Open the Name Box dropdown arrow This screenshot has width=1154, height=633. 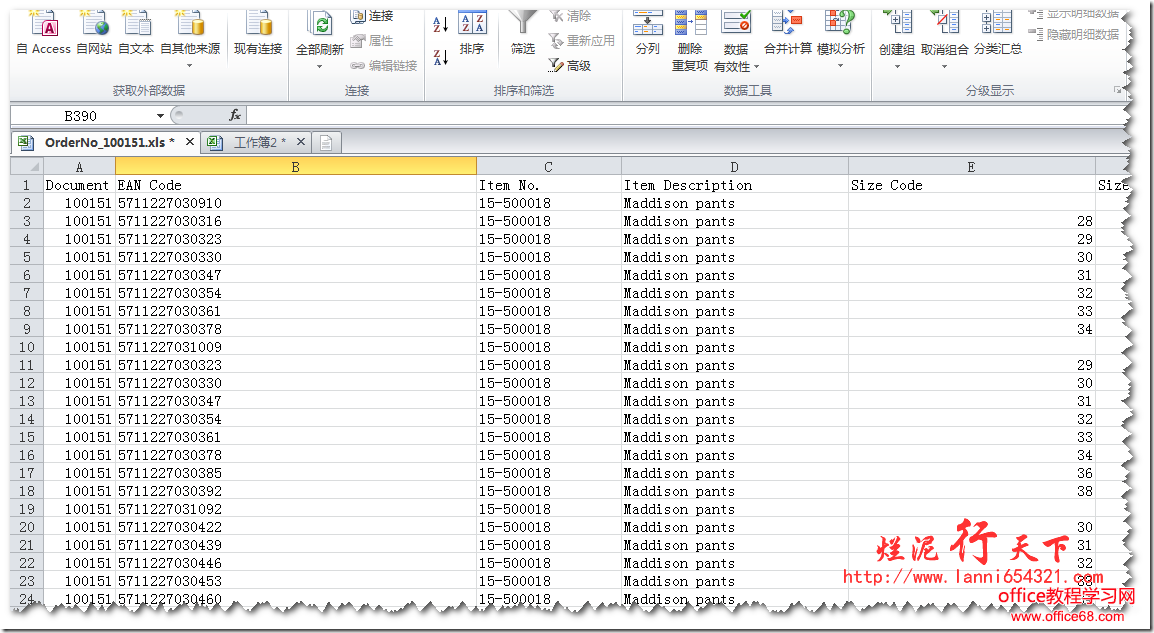pyautogui.click(x=160, y=116)
